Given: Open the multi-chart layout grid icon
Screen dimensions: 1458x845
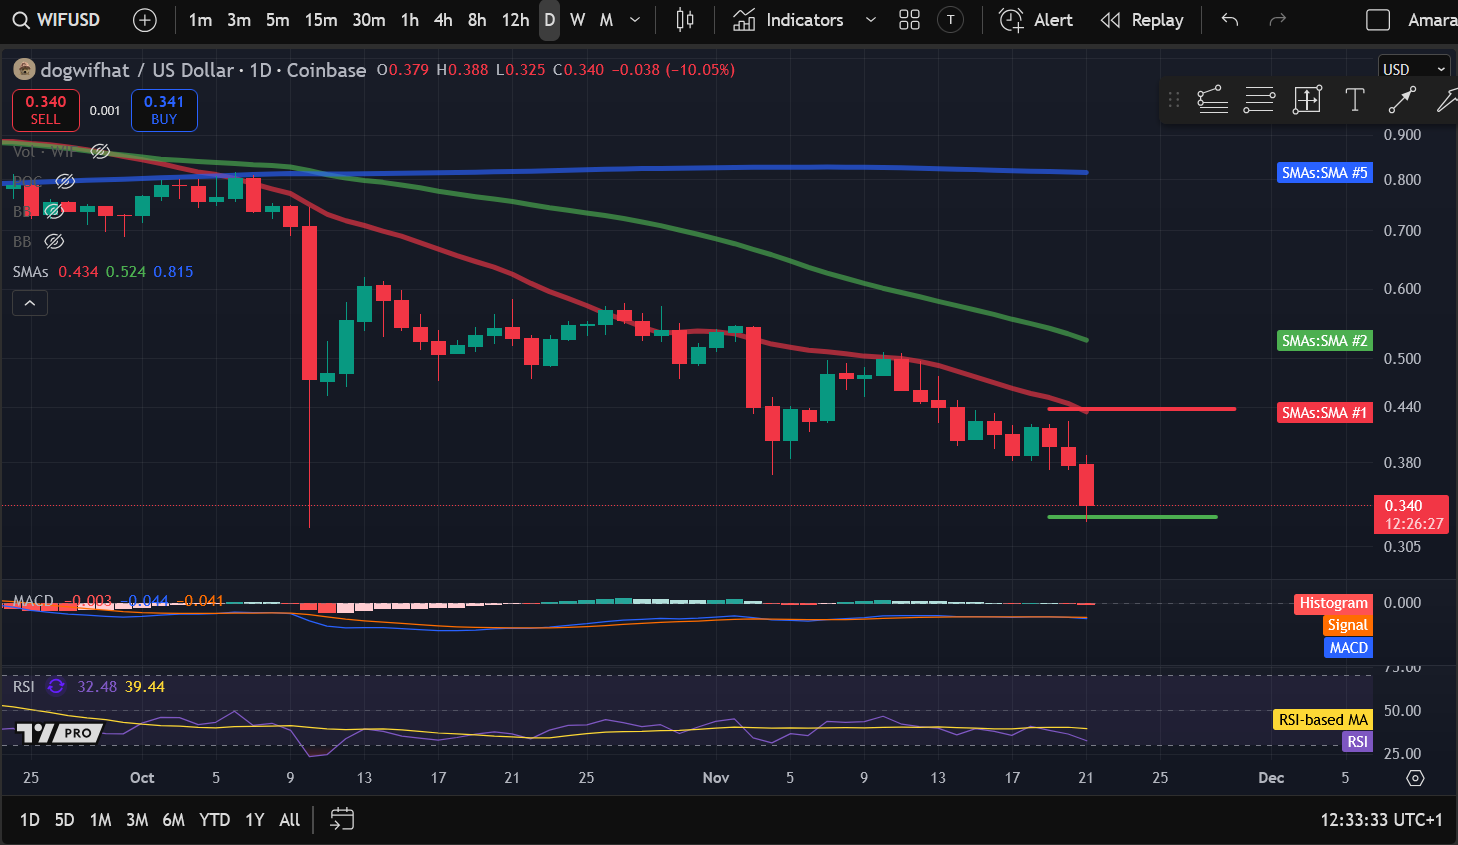Looking at the screenshot, I should [x=909, y=20].
